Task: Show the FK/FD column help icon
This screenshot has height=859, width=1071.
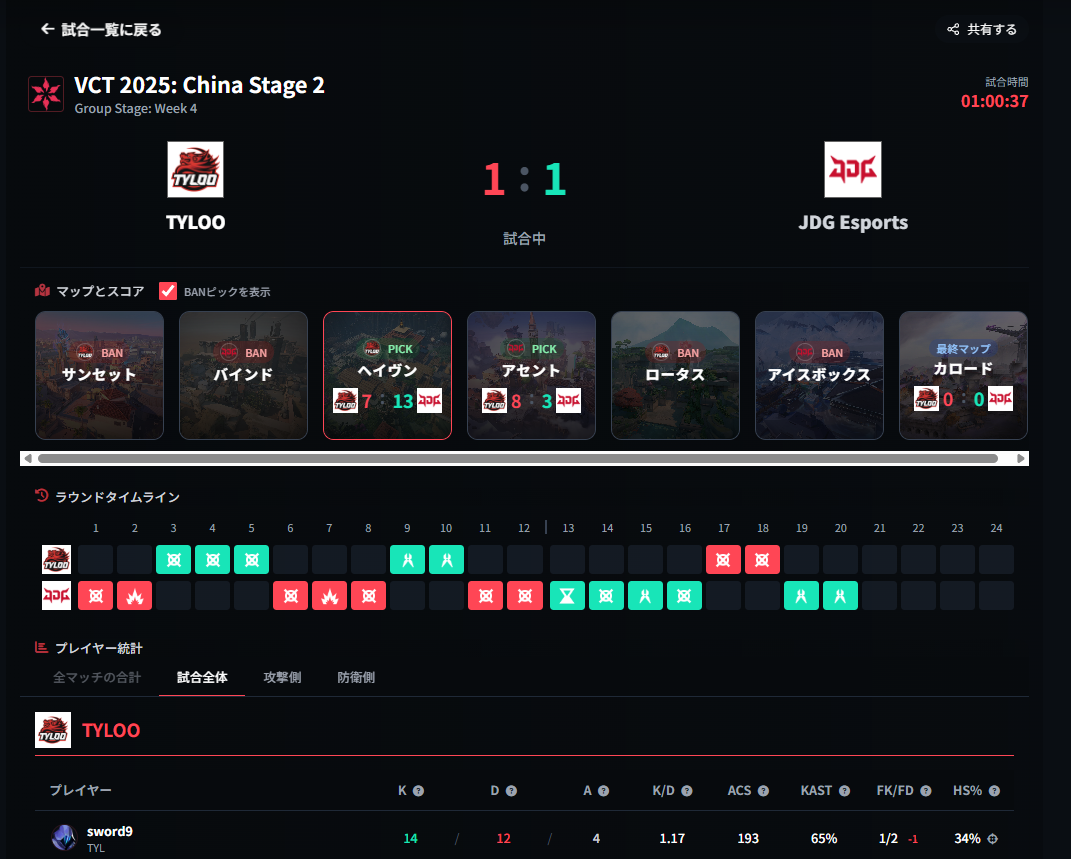Action: pyautogui.click(x=926, y=791)
